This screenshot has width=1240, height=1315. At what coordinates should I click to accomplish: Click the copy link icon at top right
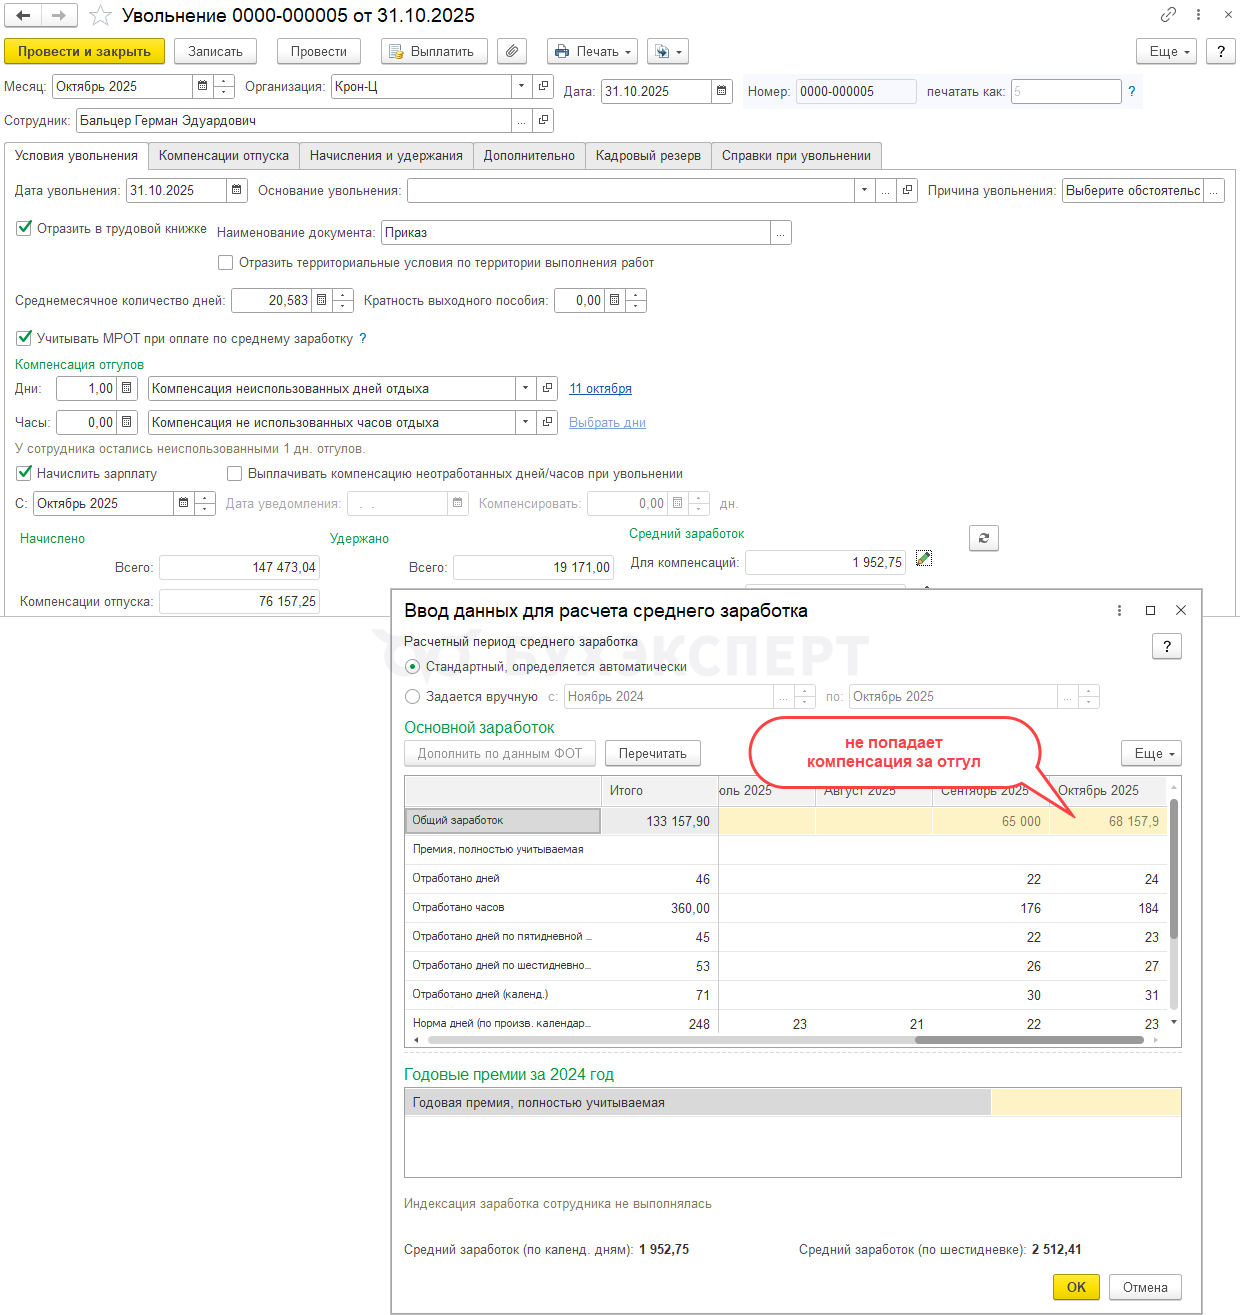click(1168, 15)
